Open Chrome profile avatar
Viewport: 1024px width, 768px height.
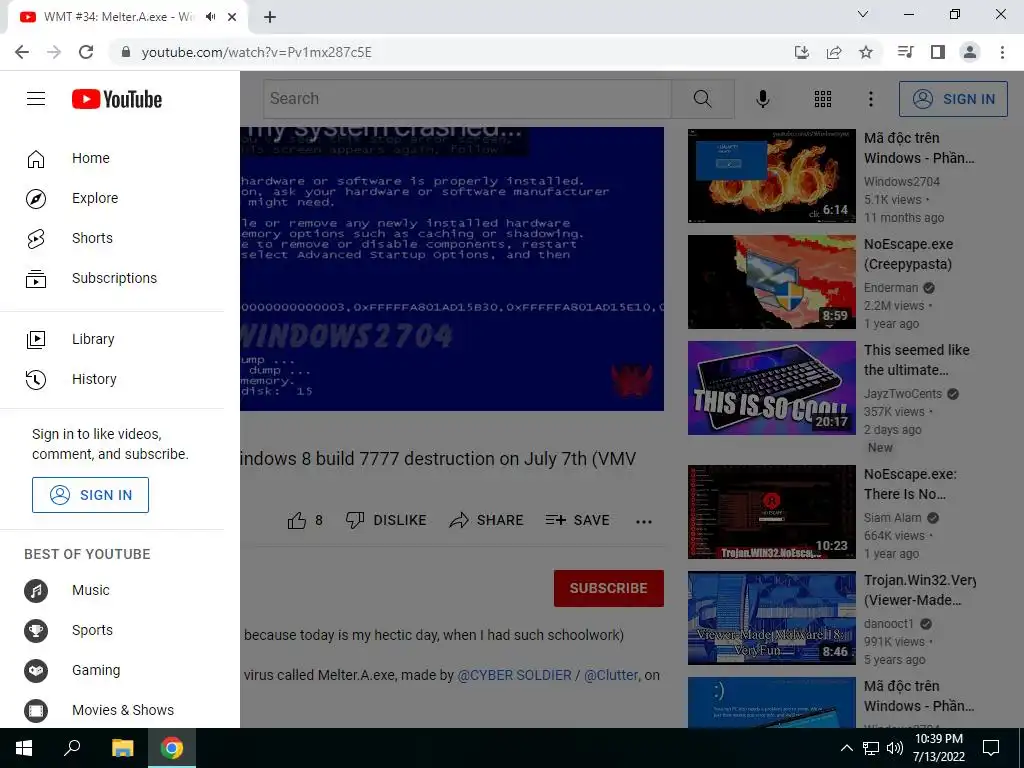970,52
